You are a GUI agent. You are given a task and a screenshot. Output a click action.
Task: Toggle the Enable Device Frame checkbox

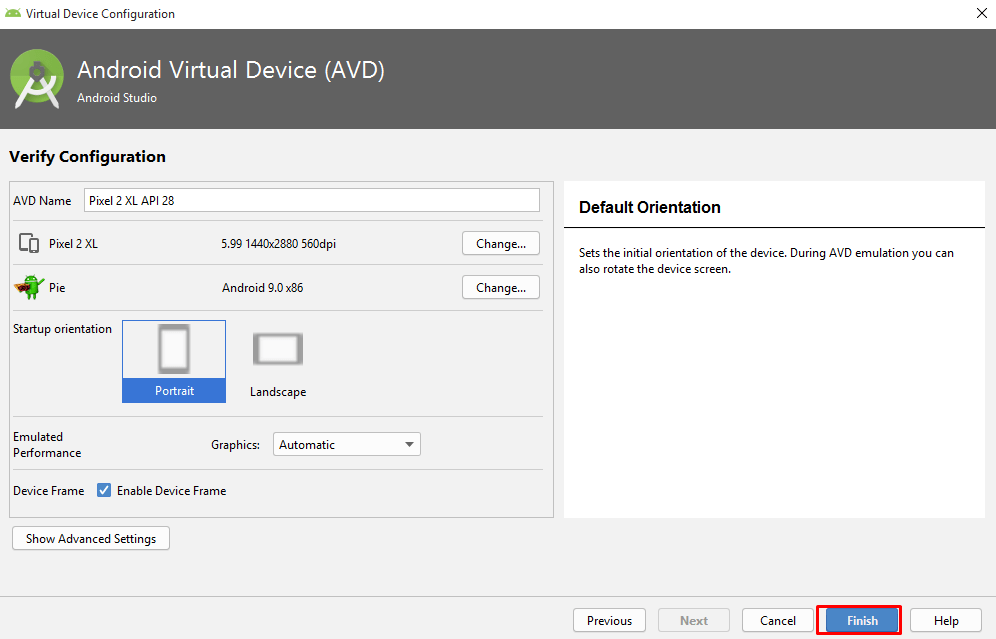pyautogui.click(x=104, y=491)
